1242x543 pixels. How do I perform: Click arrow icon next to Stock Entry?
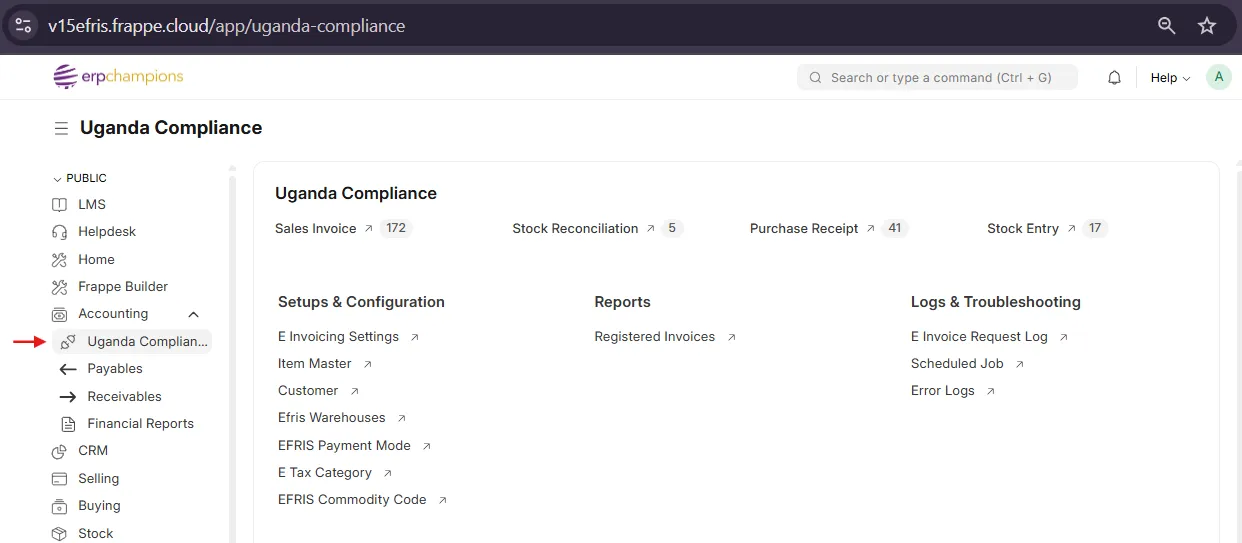(x=1071, y=229)
